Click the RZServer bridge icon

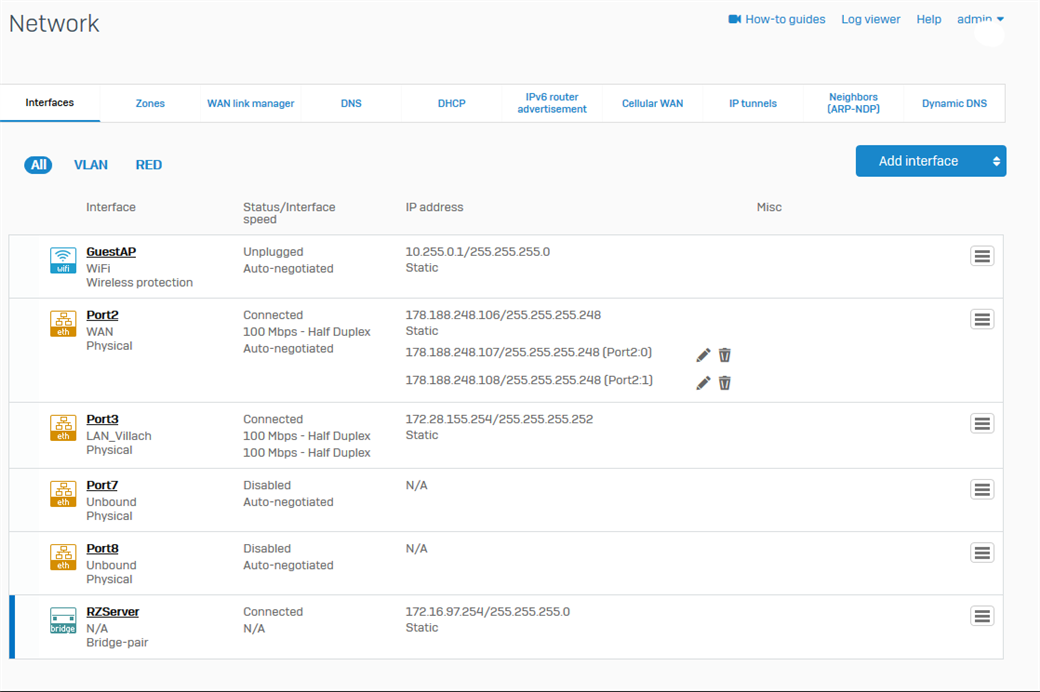[x=63, y=621]
